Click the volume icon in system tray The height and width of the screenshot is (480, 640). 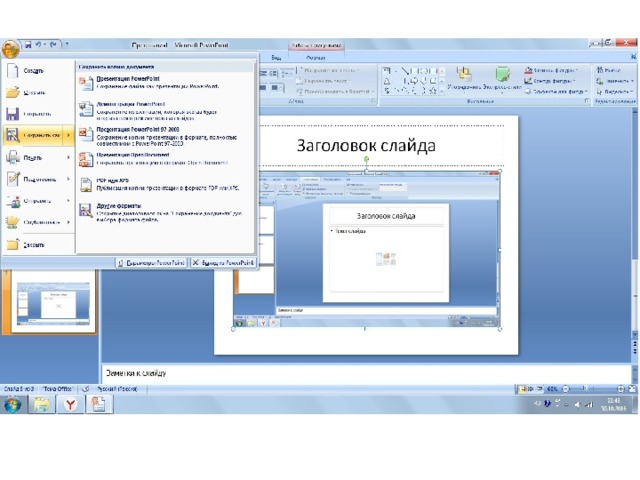pos(577,404)
